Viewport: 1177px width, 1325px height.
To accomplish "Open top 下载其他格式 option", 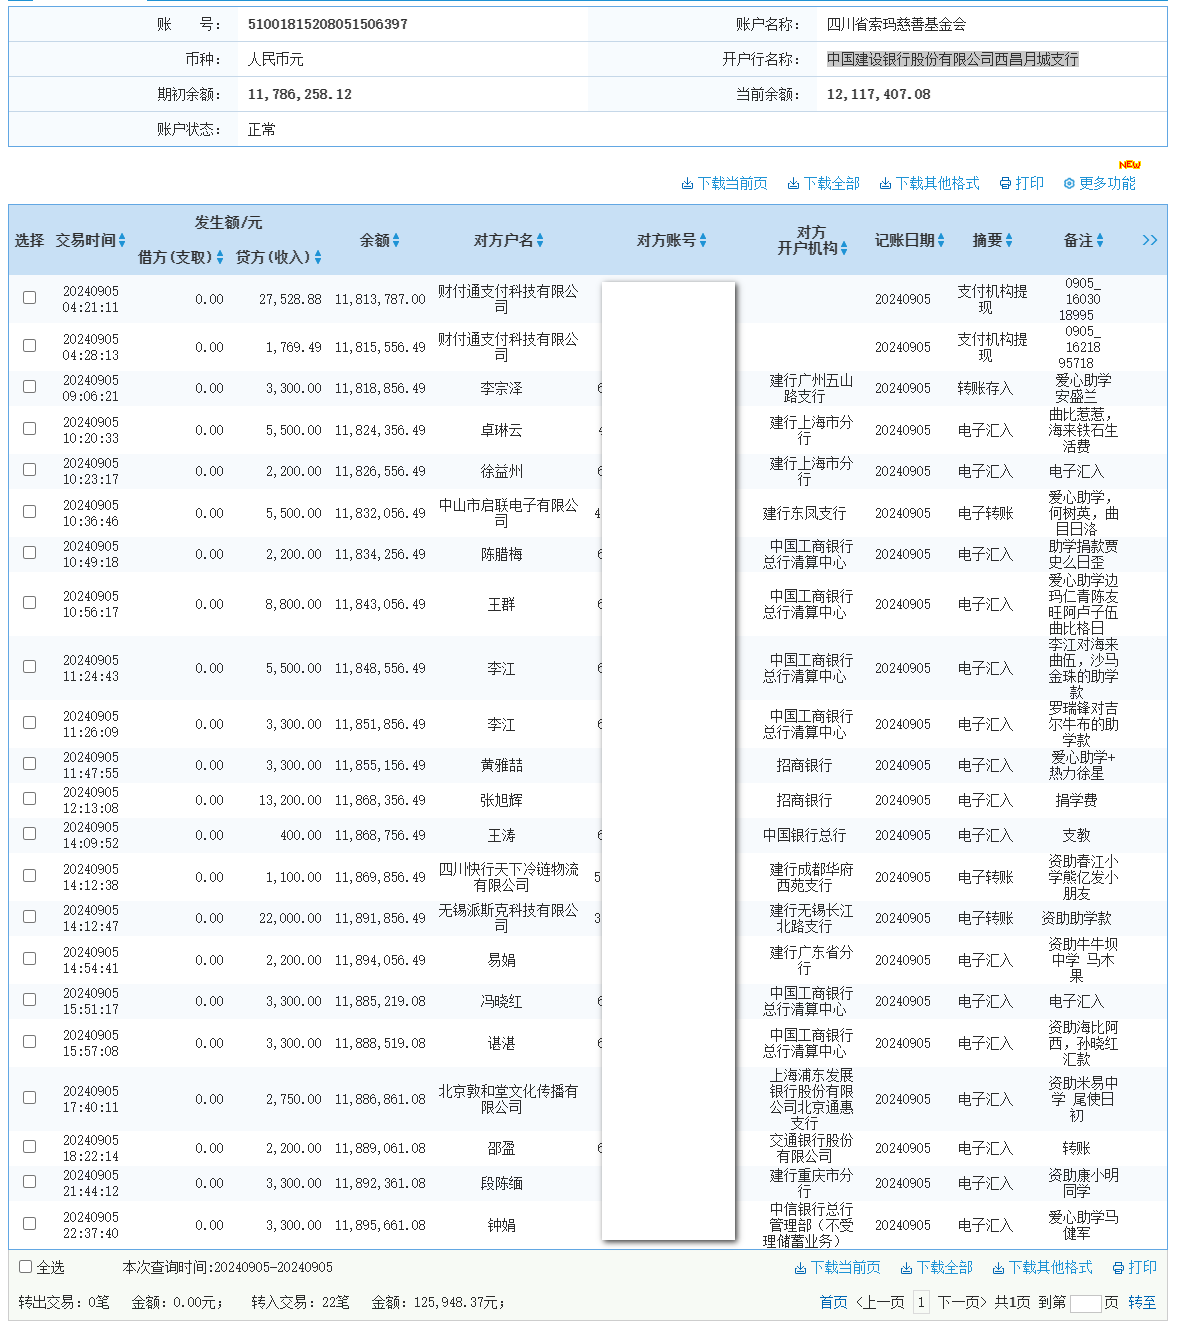I will click(x=929, y=183).
